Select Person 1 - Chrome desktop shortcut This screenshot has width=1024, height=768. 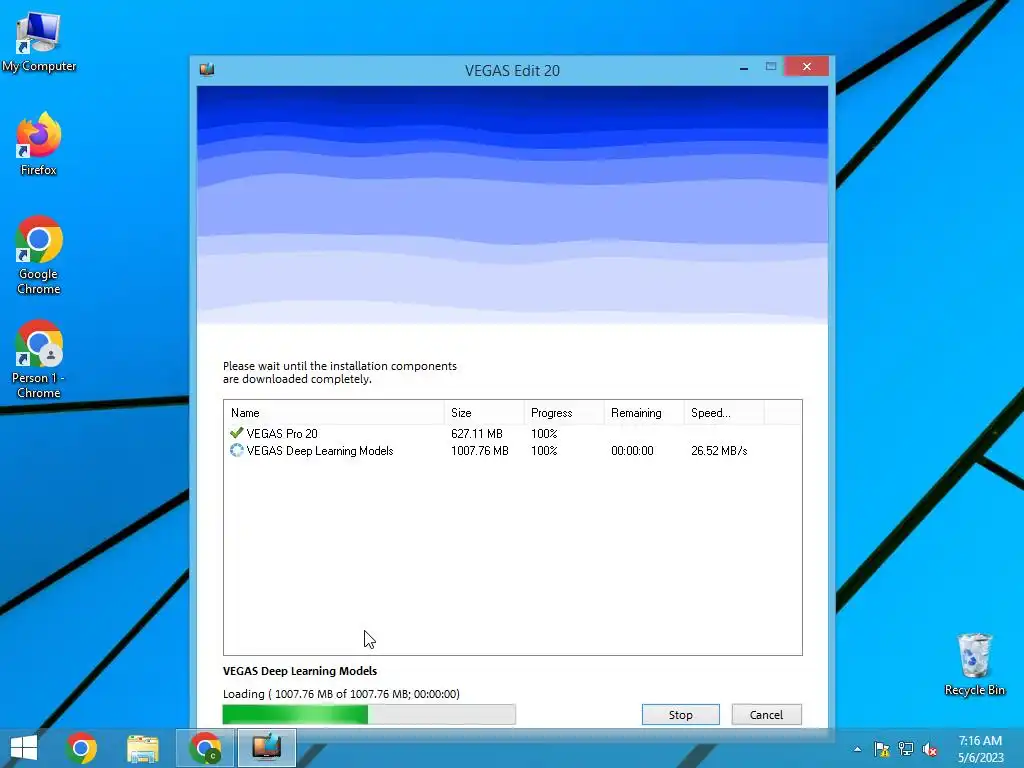pos(39,359)
